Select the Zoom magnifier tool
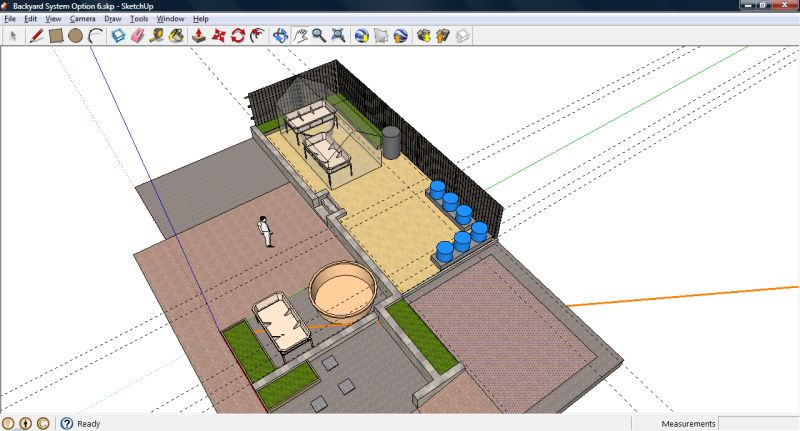This screenshot has width=800, height=431. point(319,36)
